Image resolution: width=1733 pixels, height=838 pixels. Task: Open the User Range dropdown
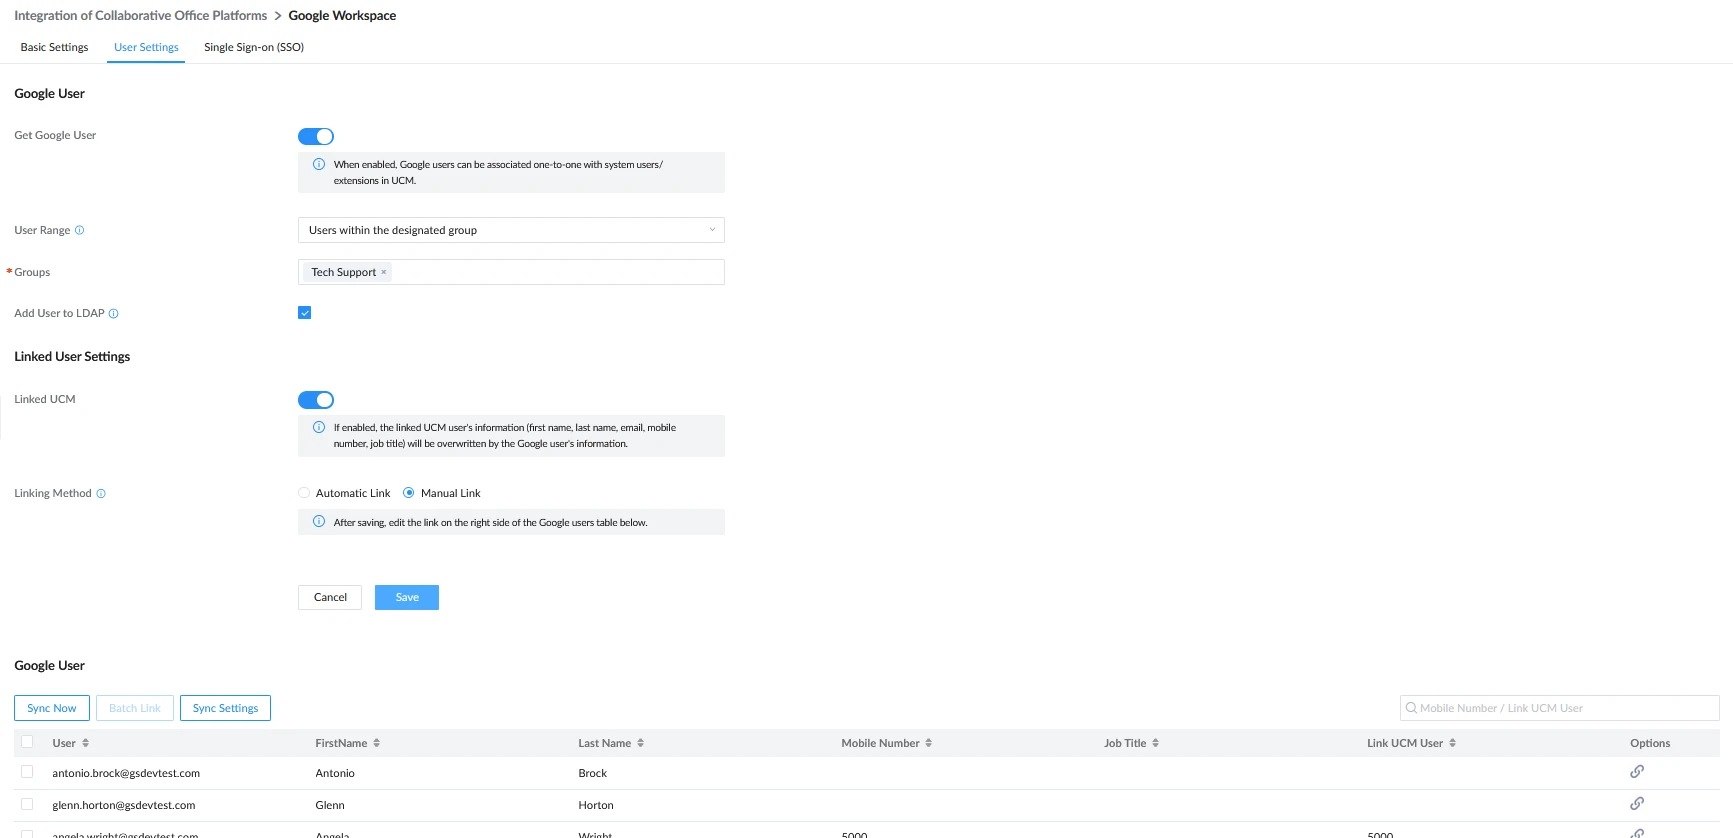pyautogui.click(x=511, y=230)
